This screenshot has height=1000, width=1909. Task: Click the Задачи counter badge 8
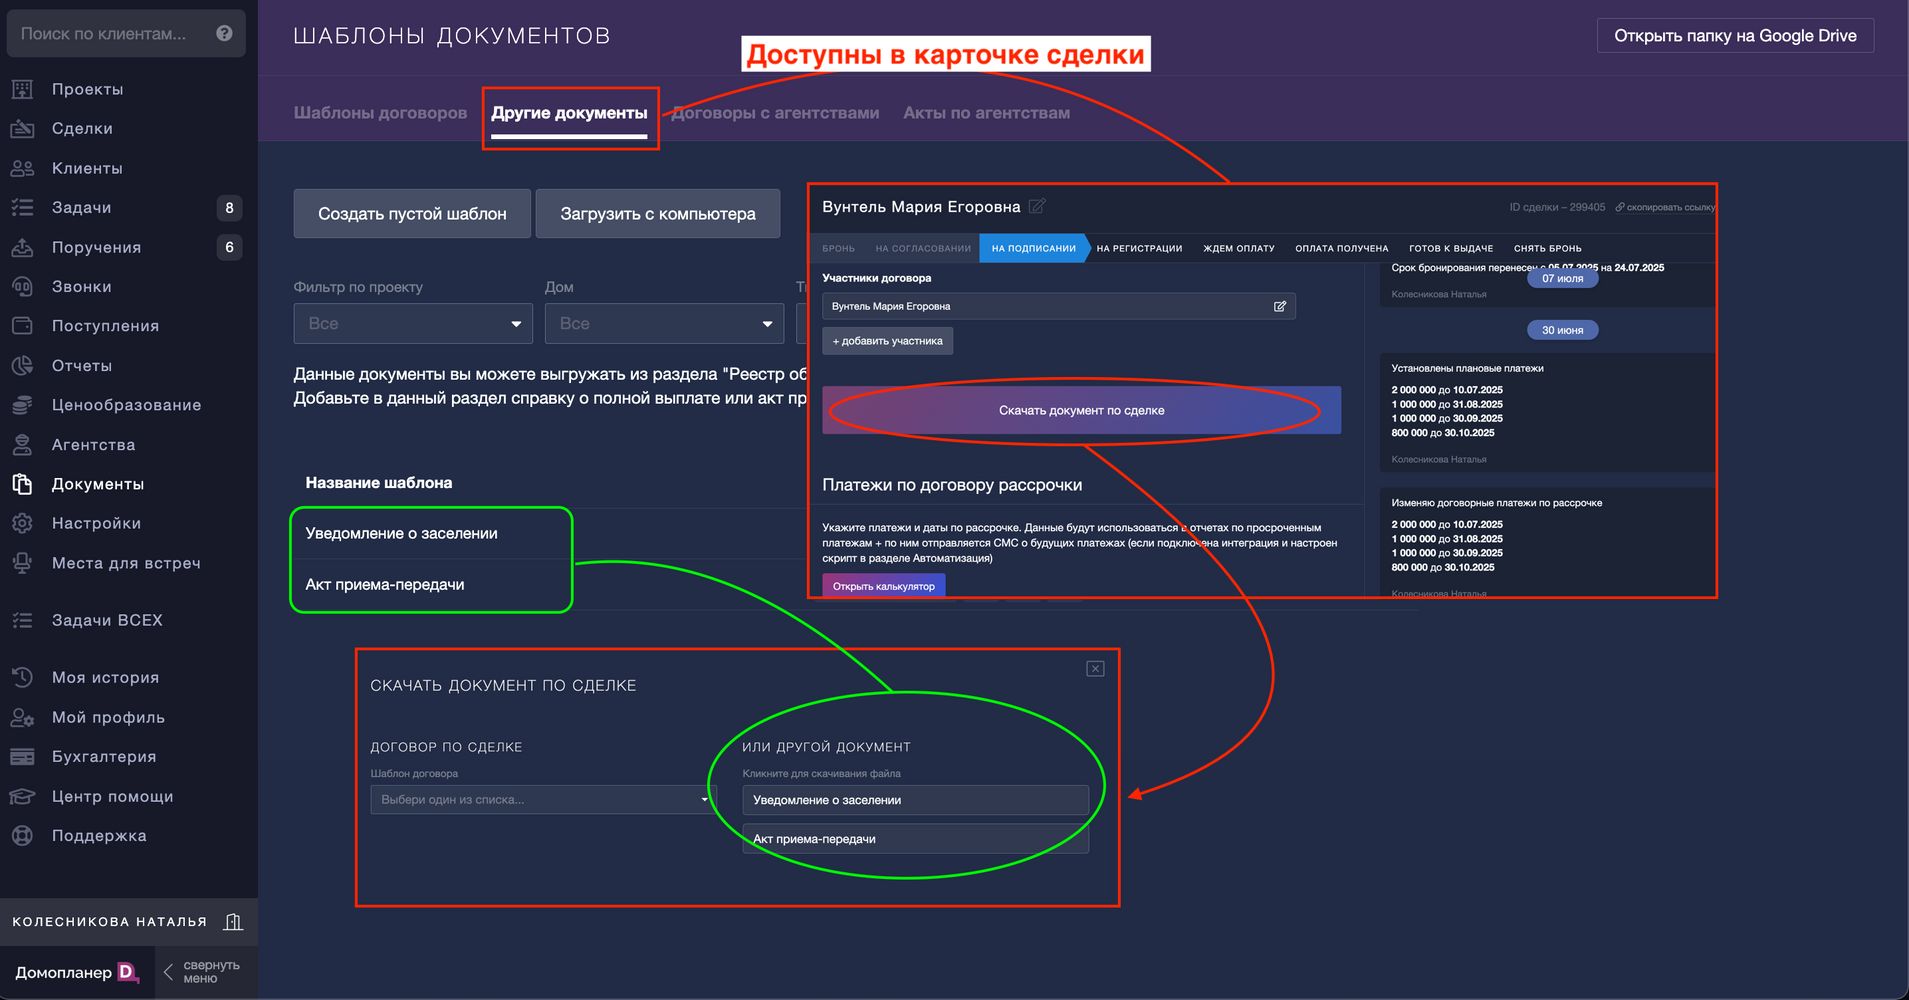point(229,208)
